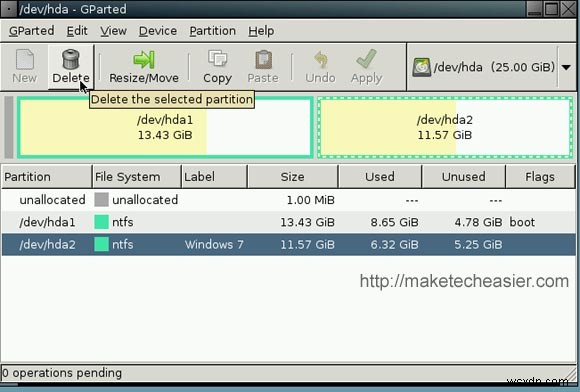Open the device selector dropdown arrow

[x=566, y=67]
